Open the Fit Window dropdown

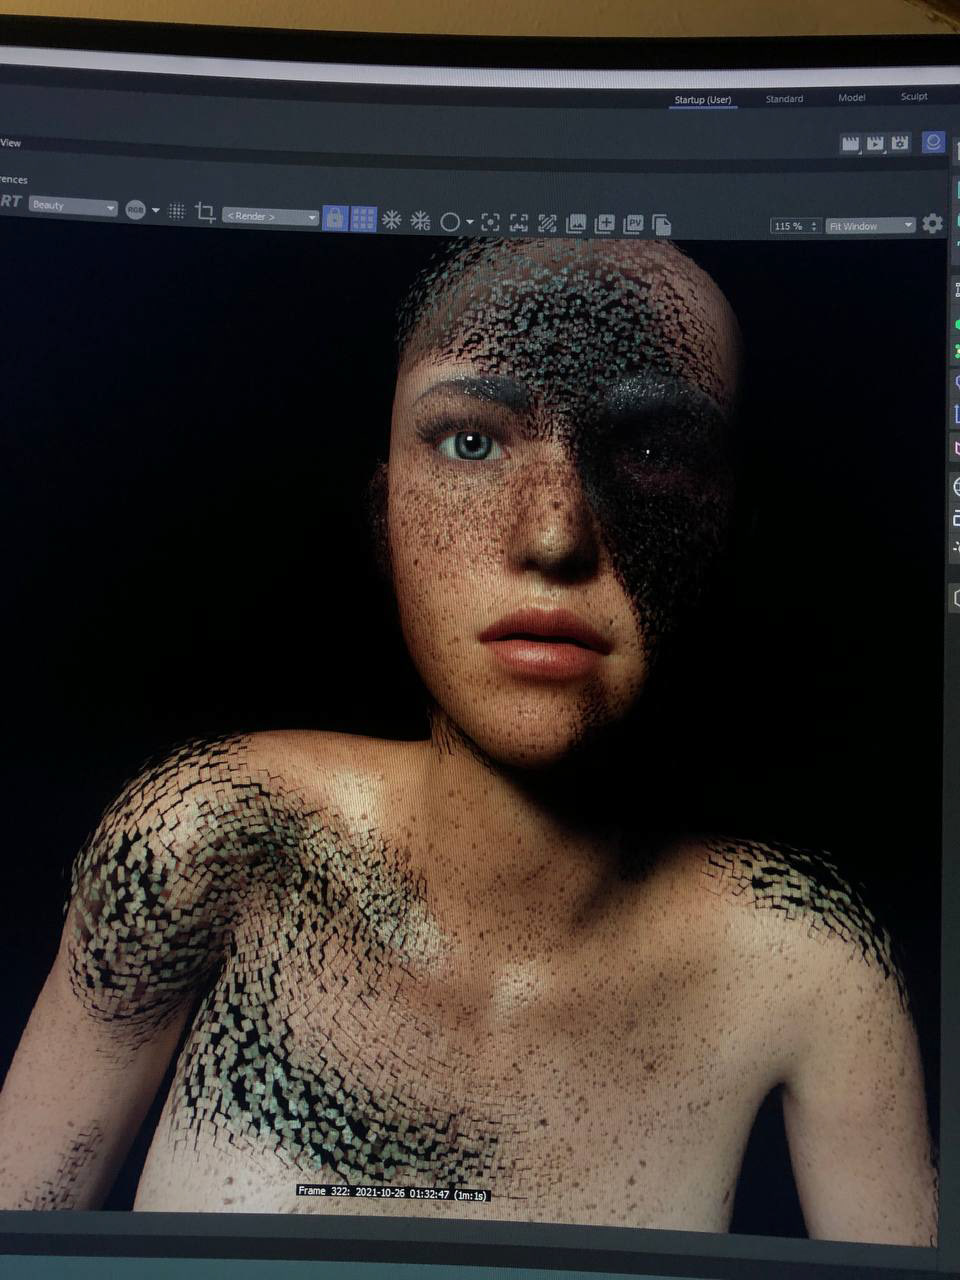point(871,226)
